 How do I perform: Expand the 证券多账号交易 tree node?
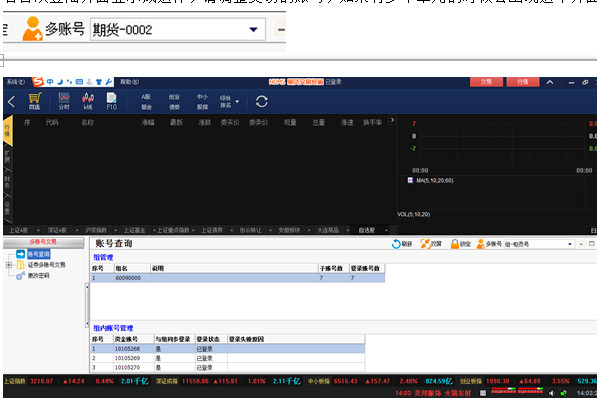(x=9, y=265)
